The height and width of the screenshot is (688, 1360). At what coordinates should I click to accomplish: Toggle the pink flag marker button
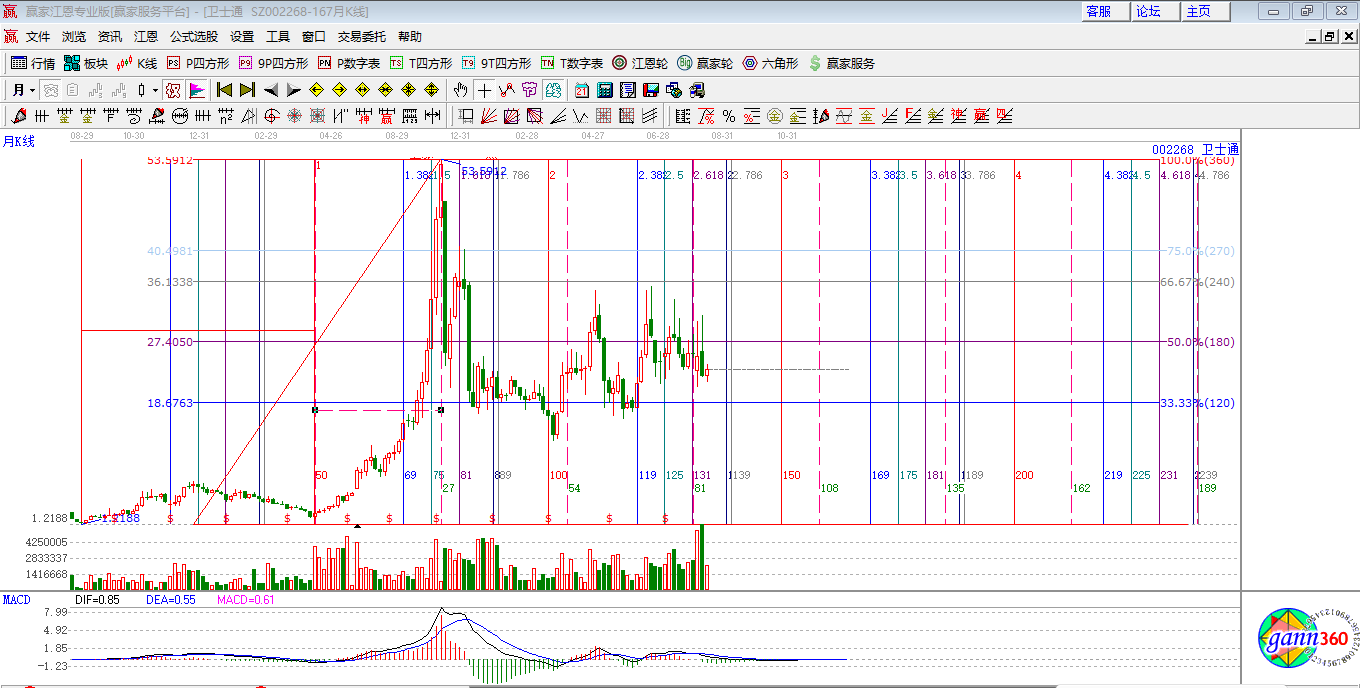tap(197, 90)
